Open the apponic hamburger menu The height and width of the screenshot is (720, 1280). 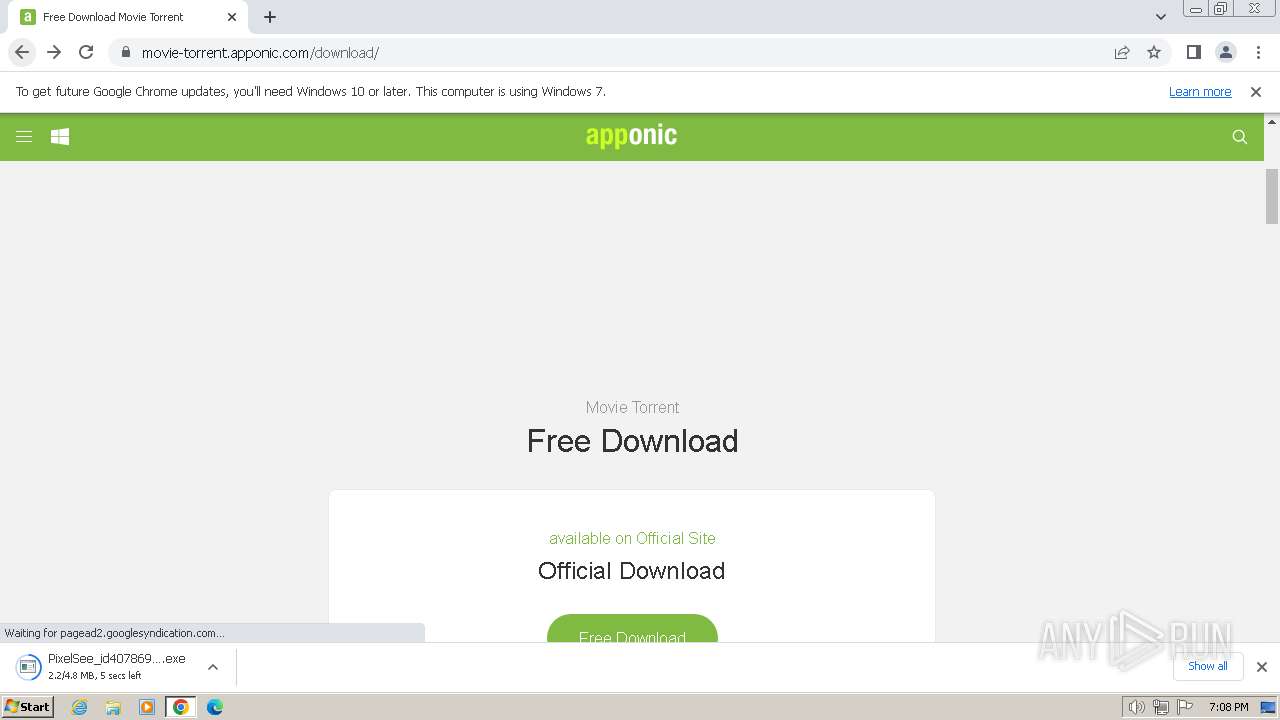point(24,137)
